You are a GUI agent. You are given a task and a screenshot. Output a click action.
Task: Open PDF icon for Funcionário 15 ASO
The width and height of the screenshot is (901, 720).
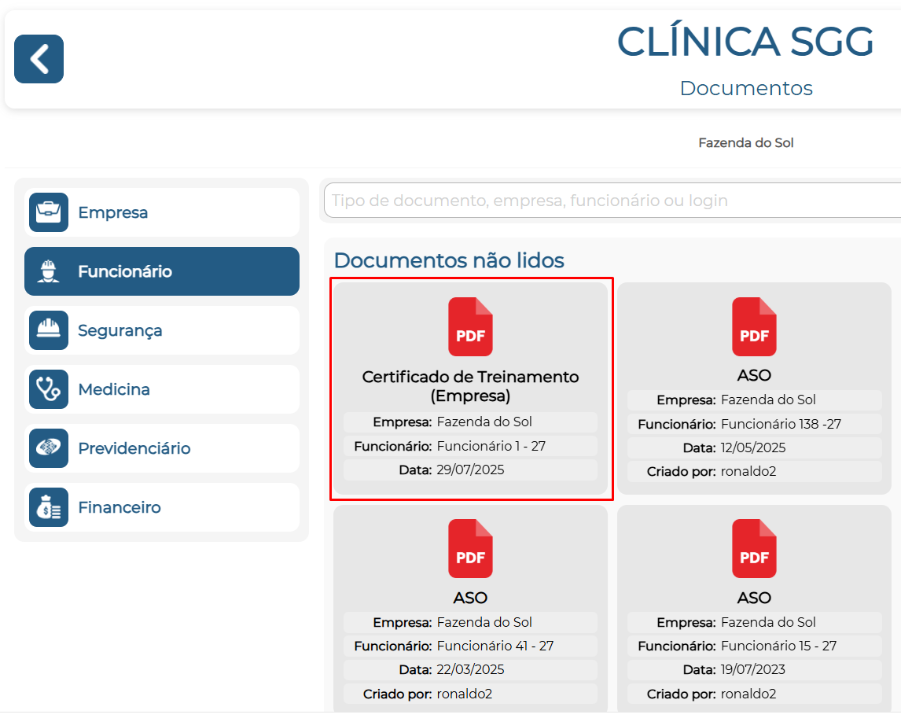pos(754,548)
